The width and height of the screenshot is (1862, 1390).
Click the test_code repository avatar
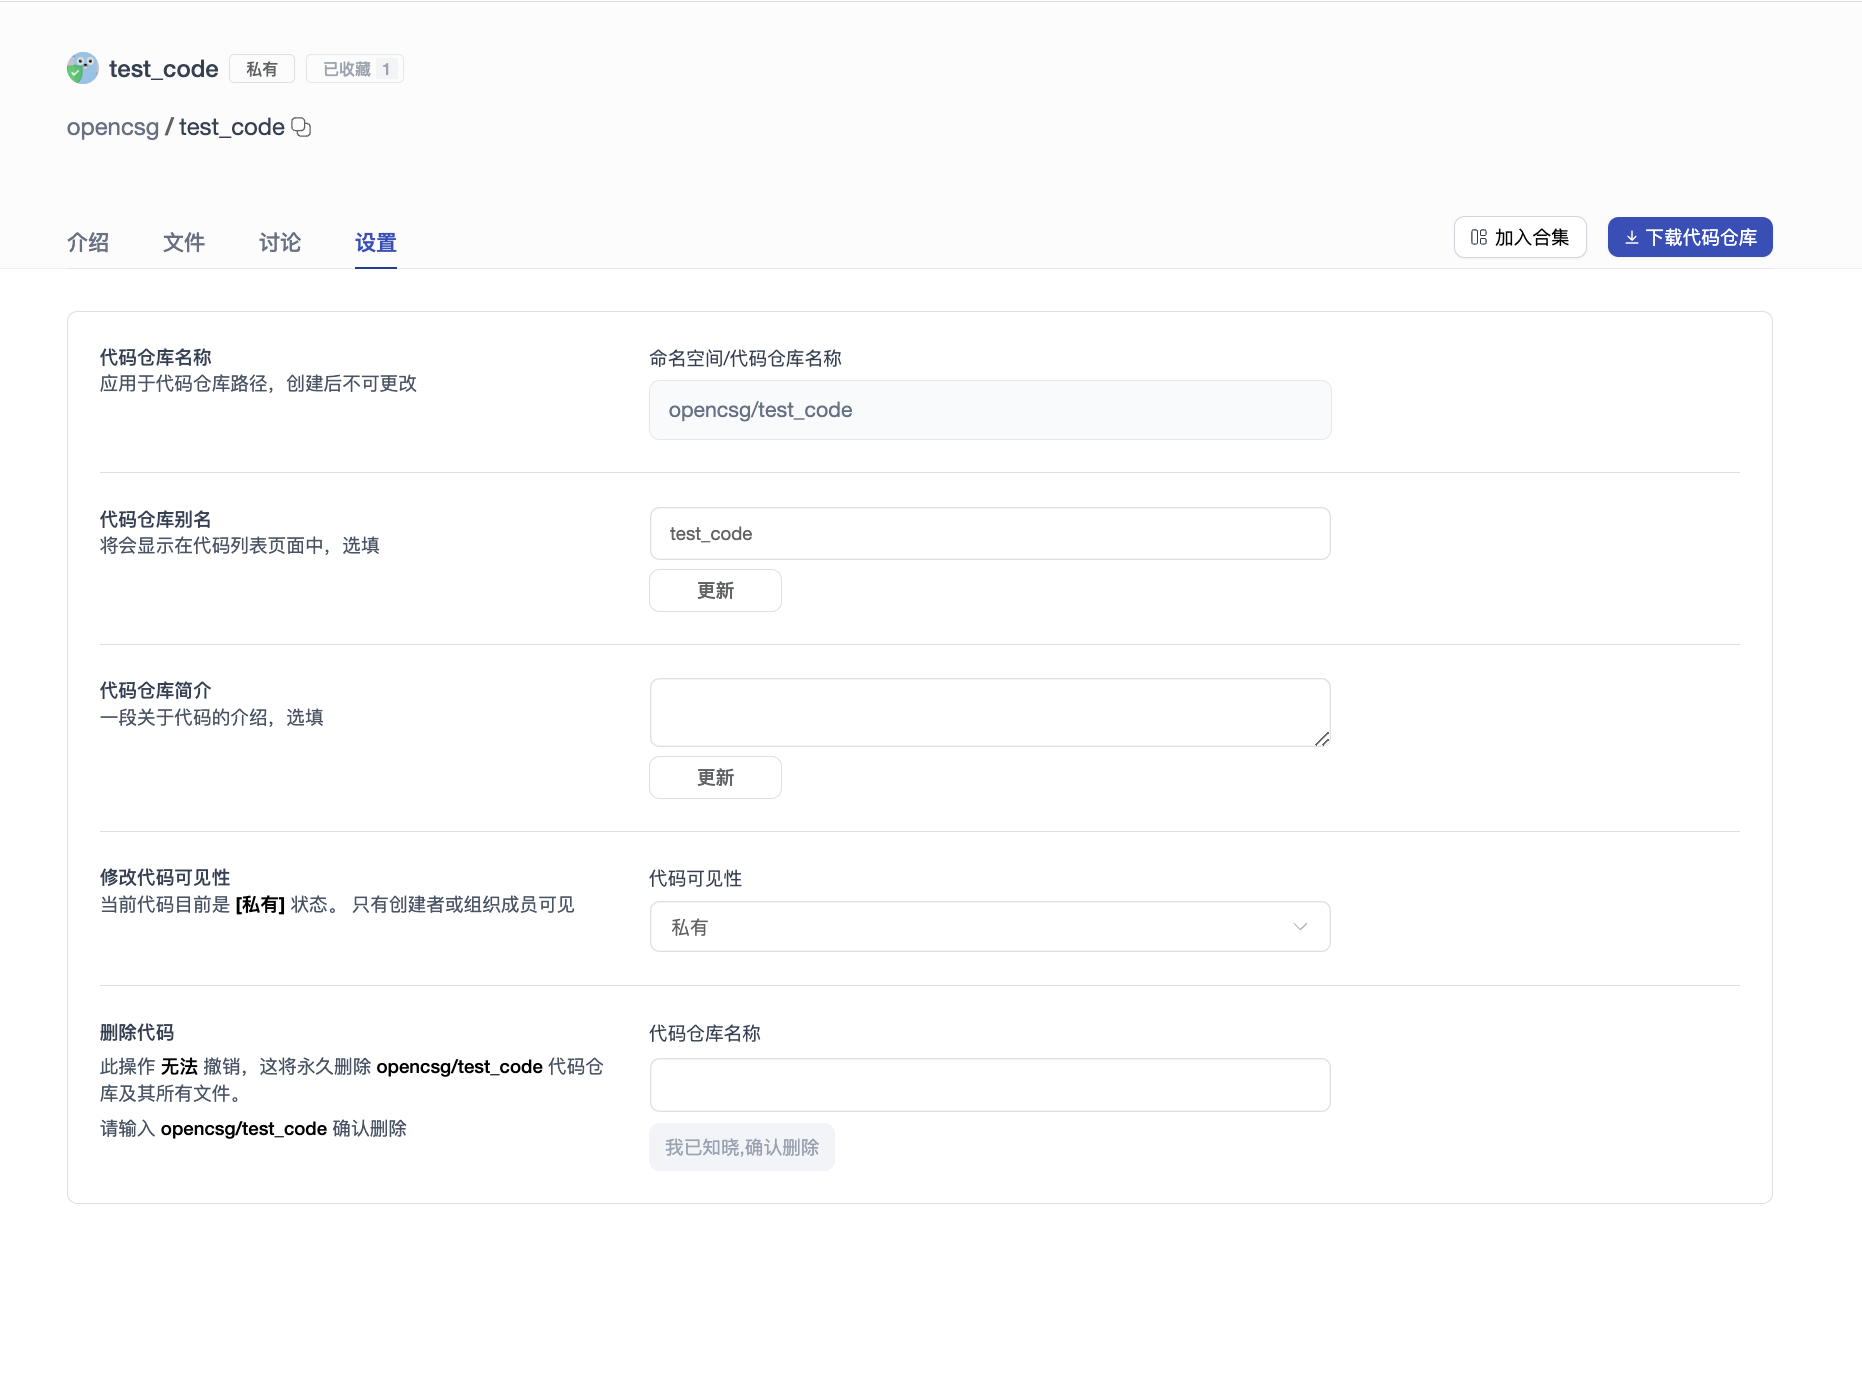[x=82, y=68]
